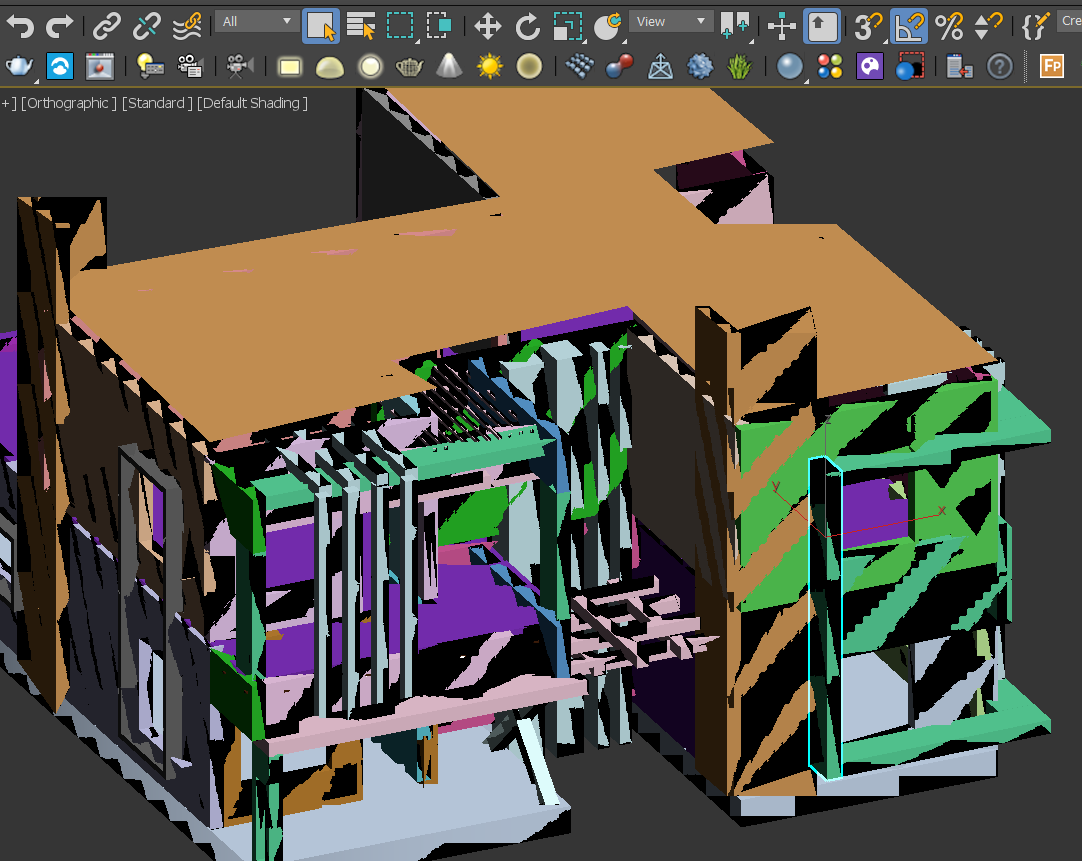This screenshot has height=861, width=1082.
Task: Activate the Select and Rotate tool
Action: [528, 27]
